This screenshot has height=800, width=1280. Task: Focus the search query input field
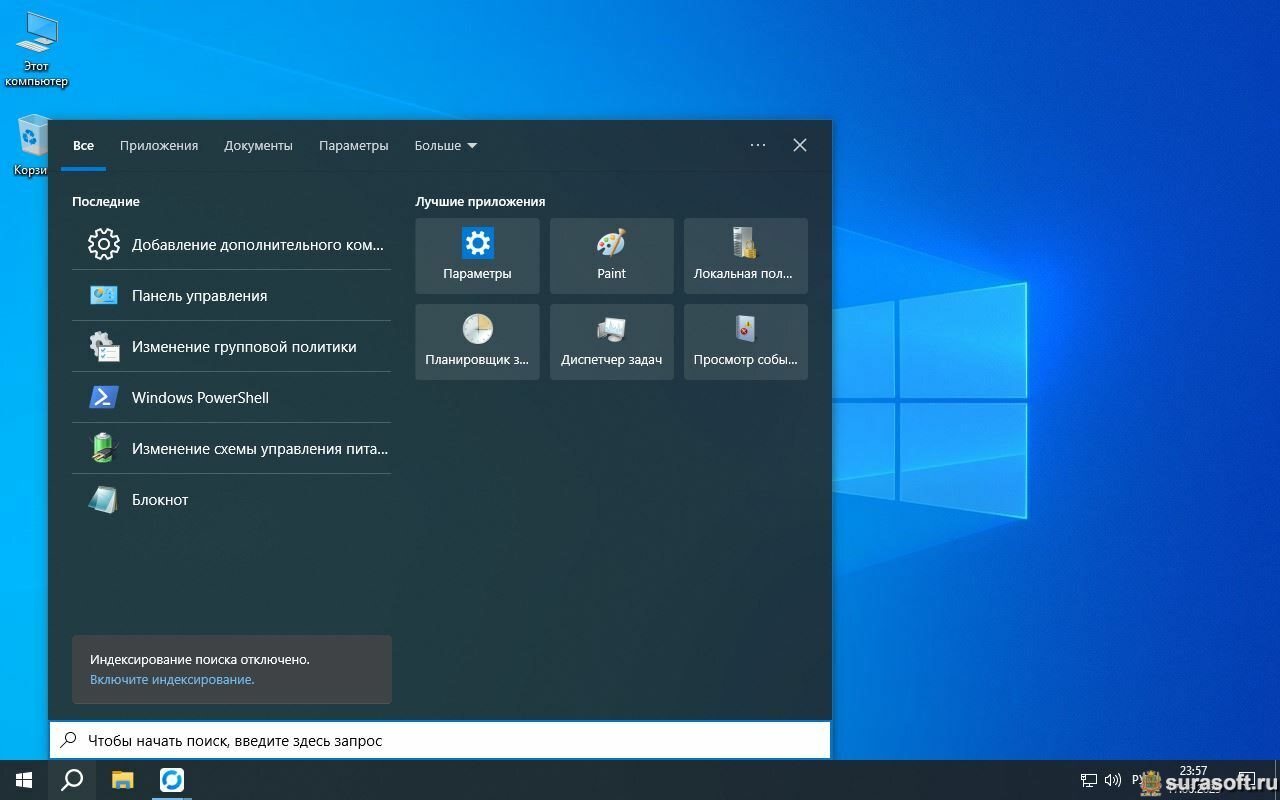(440, 740)
